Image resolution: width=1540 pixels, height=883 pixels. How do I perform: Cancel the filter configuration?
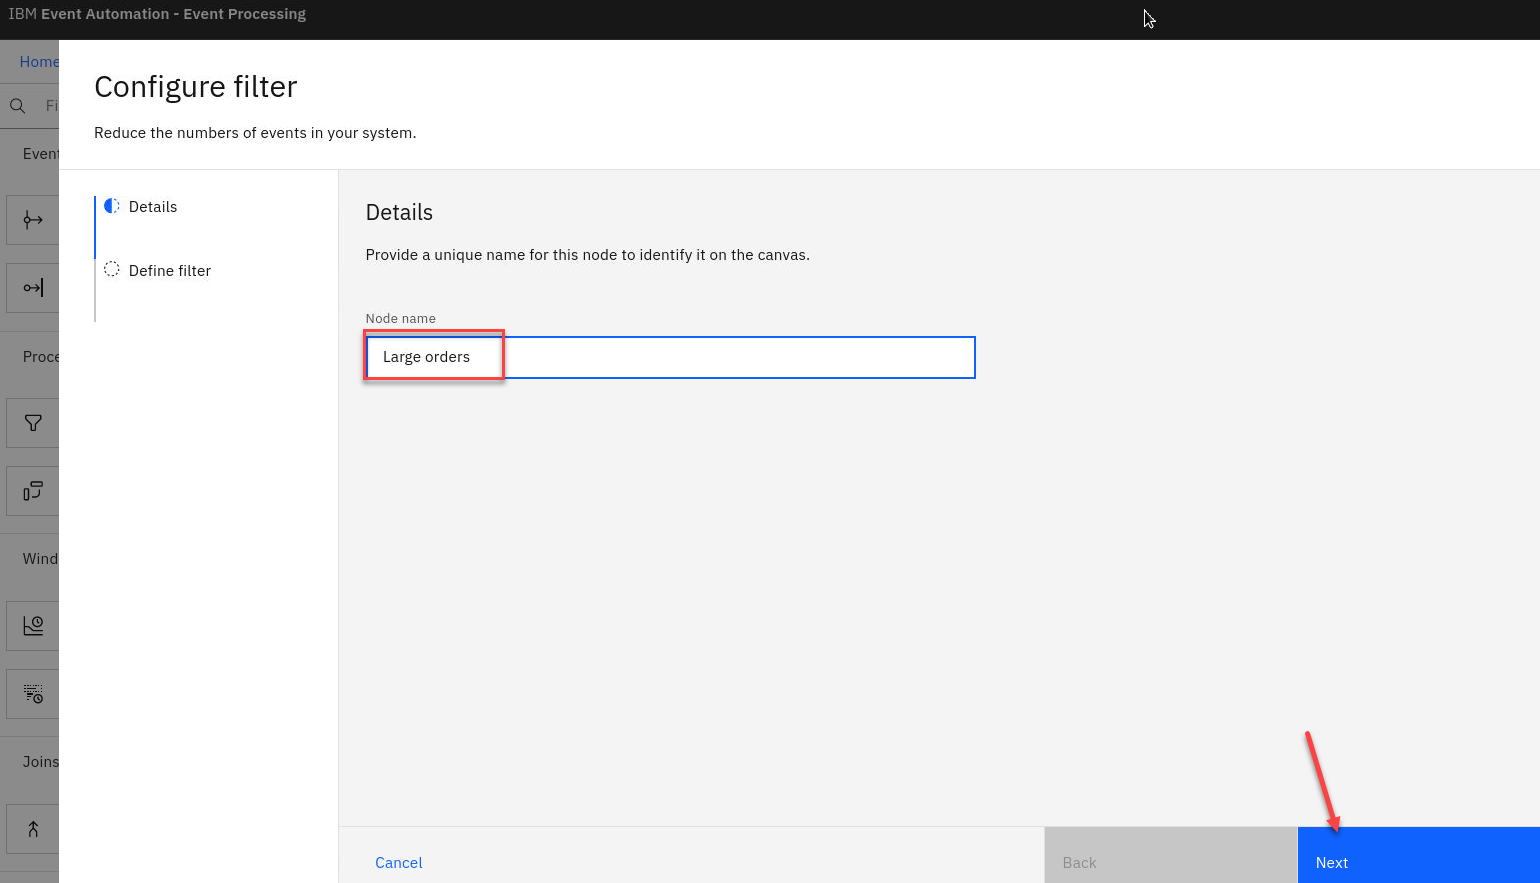[x=398, y=863]
